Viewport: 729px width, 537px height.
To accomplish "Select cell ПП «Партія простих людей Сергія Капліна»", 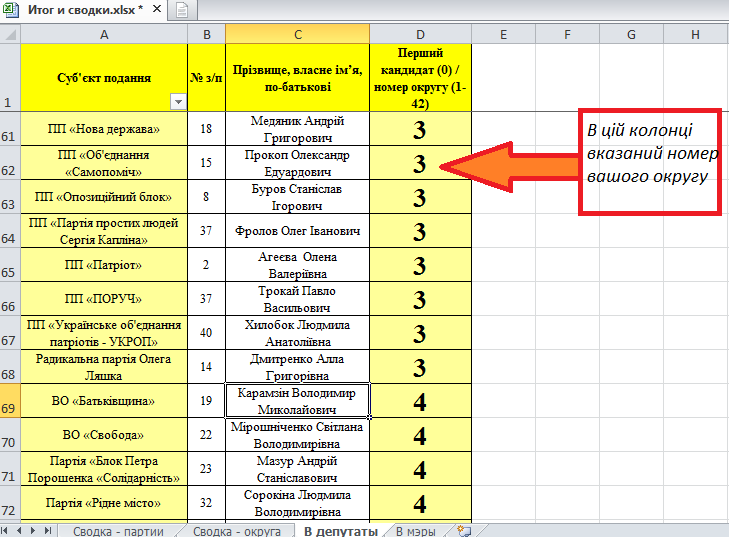I will 104,231.
